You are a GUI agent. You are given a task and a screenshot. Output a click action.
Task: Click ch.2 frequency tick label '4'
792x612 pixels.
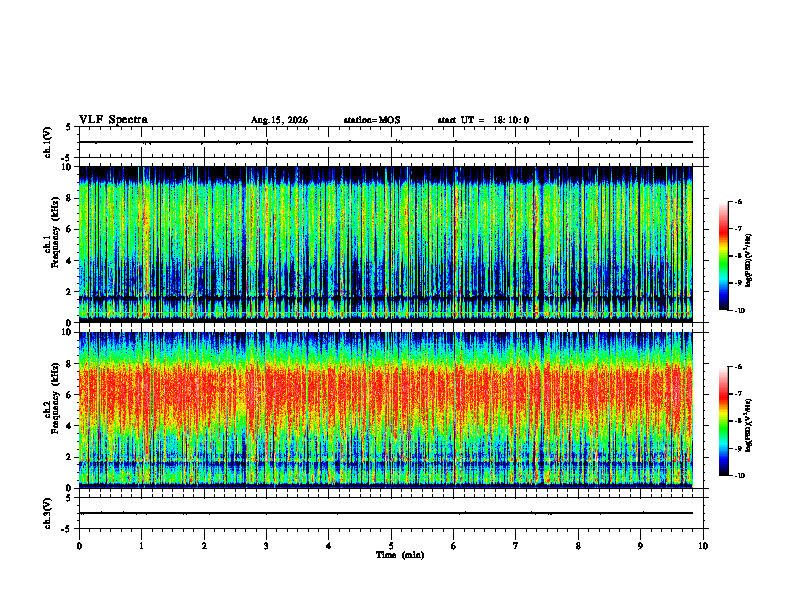(x=69, y=426)
